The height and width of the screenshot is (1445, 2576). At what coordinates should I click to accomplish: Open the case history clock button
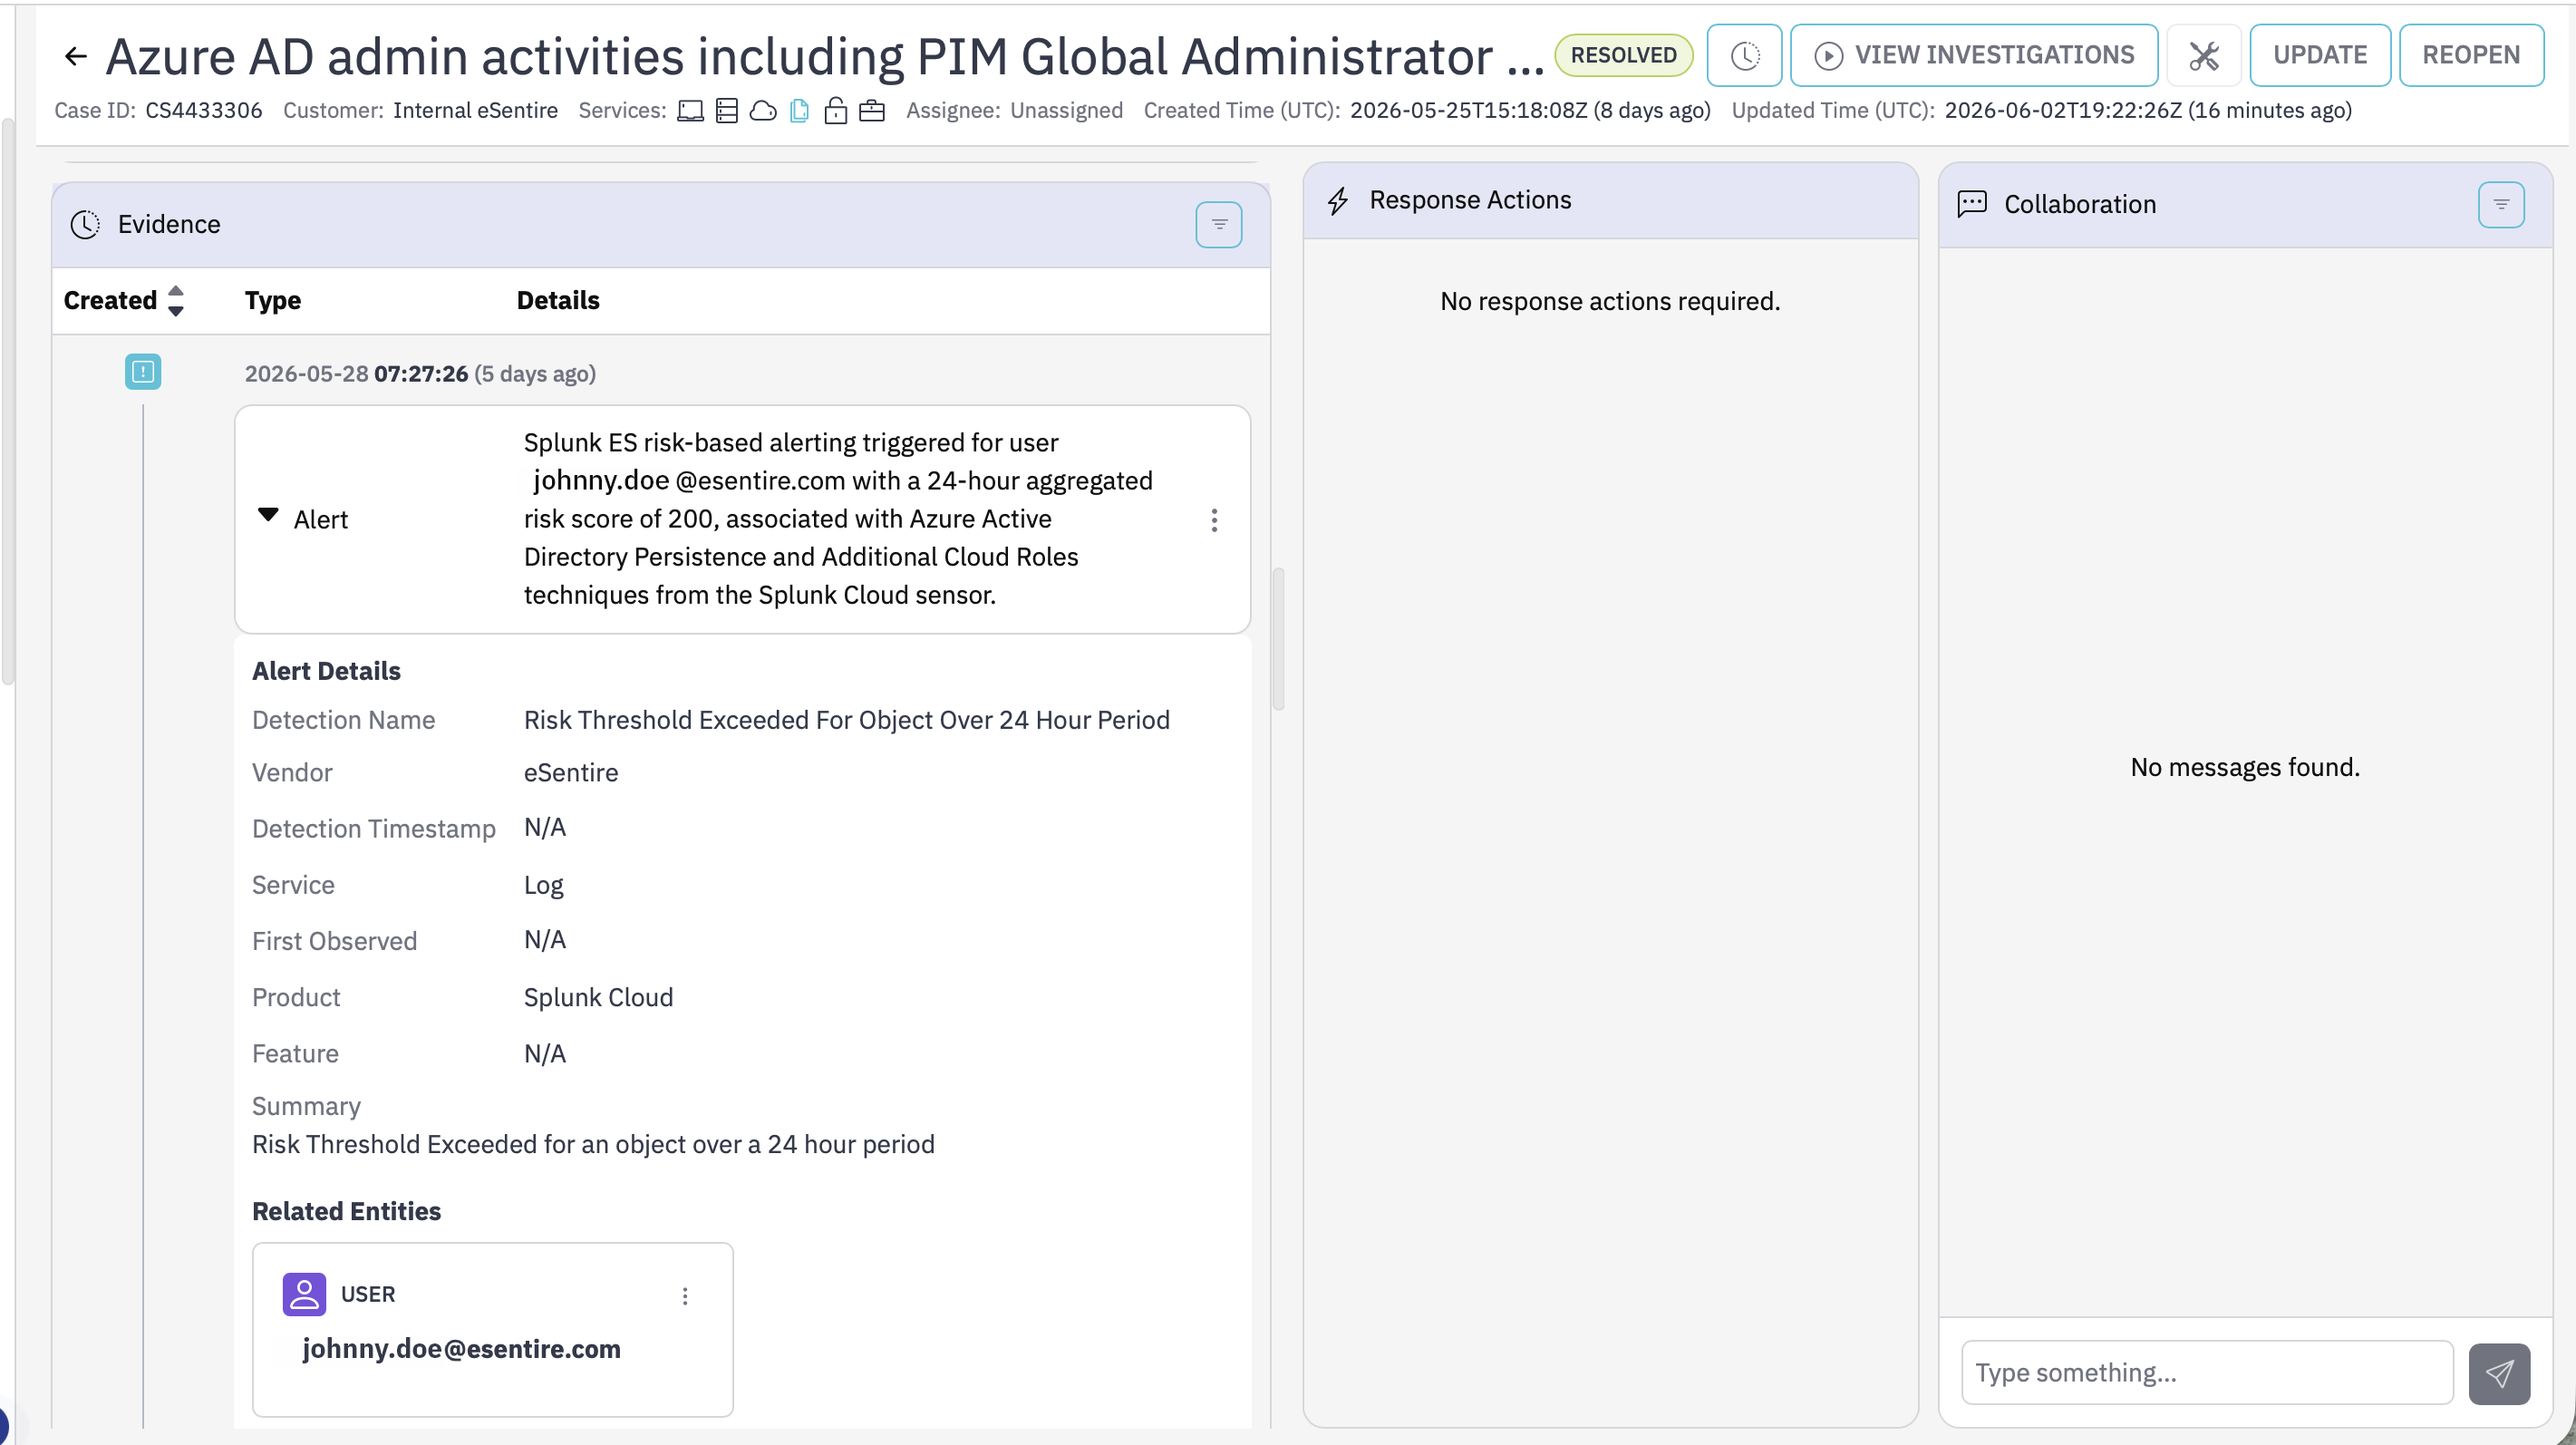tap(1744, 55)
